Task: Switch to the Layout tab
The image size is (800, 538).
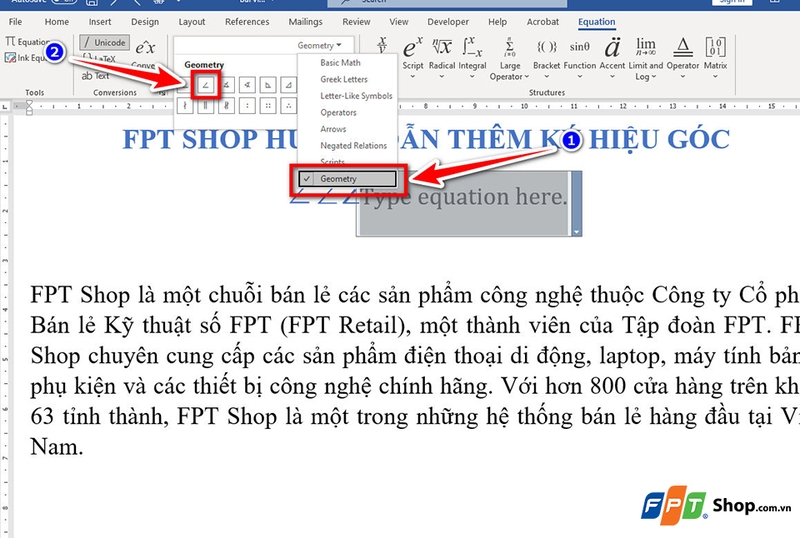Action: (192, 21)
